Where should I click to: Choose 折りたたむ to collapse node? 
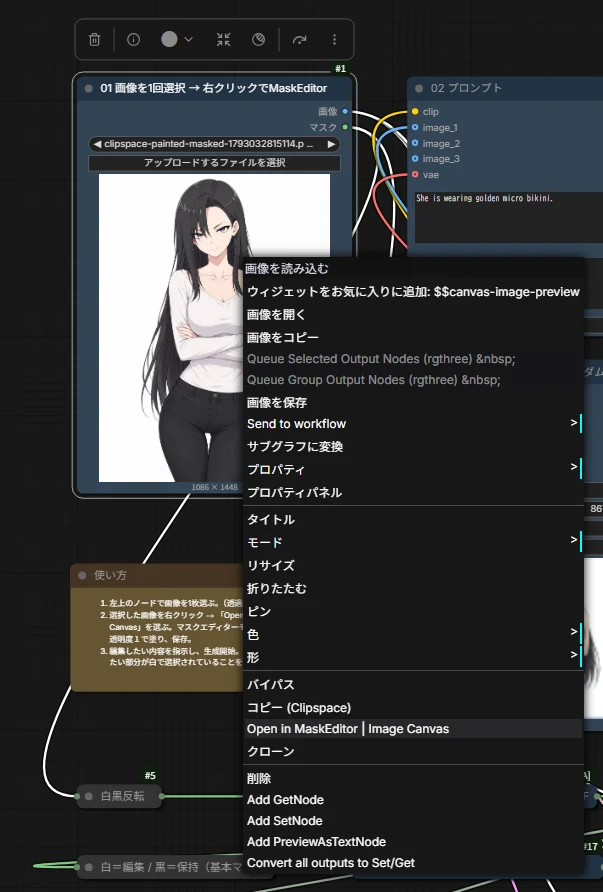[x=414, y=588]
